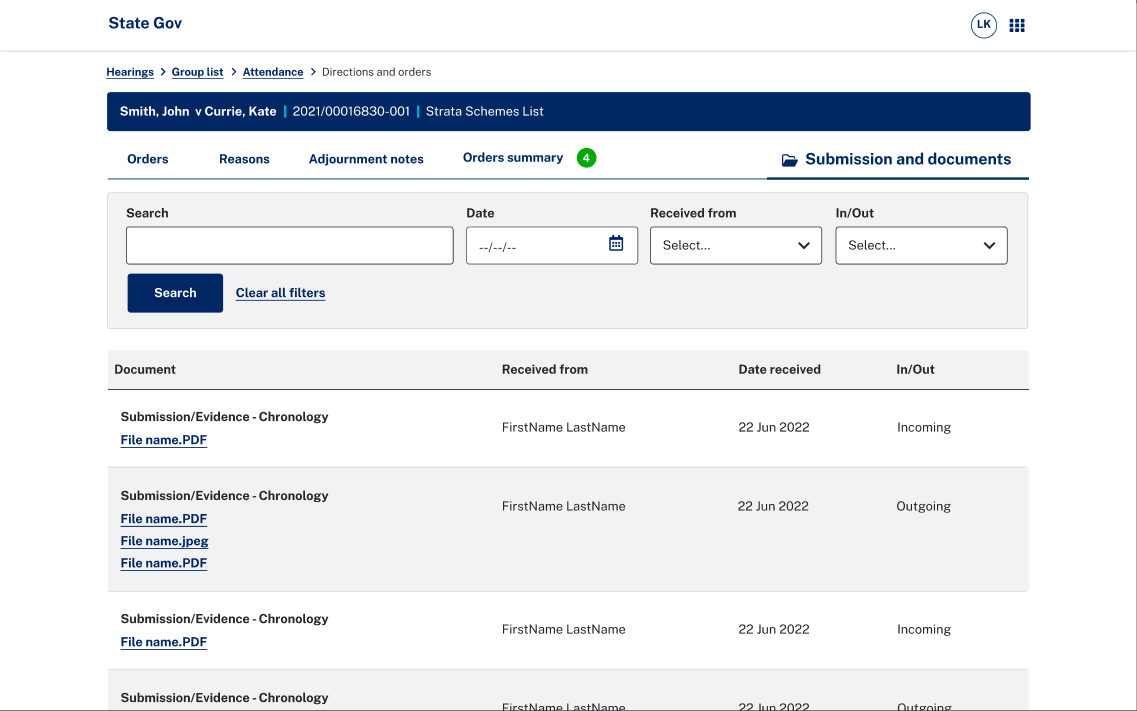Open the LK user avatar menu

pos(983,25)
